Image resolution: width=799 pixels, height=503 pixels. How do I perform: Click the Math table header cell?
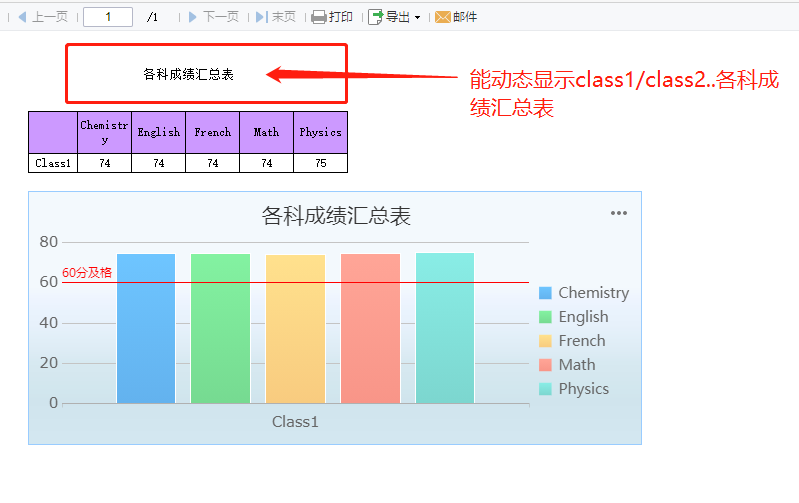[267, 133]
